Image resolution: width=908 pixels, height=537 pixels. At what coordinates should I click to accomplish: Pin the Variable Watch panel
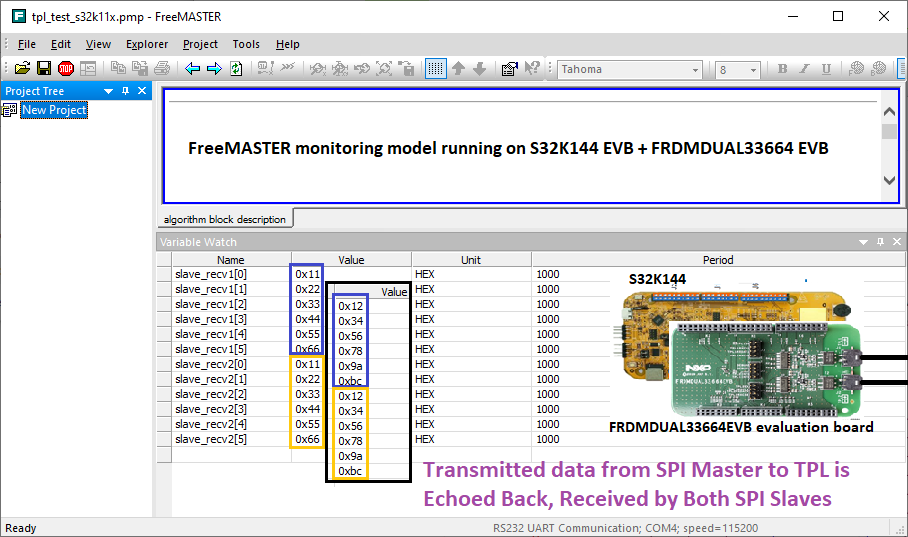(x=880, y=242)
